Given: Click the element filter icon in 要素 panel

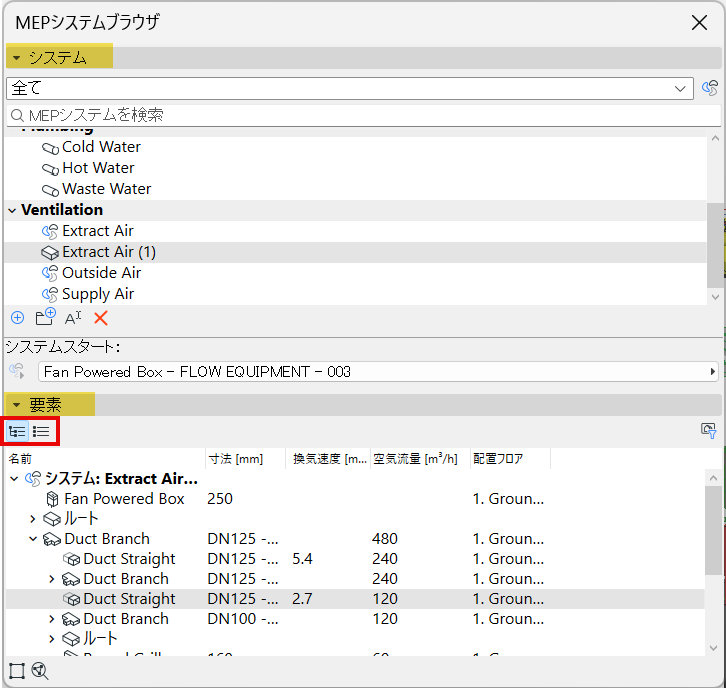Looking at the screenshot, I should (708, 431).
